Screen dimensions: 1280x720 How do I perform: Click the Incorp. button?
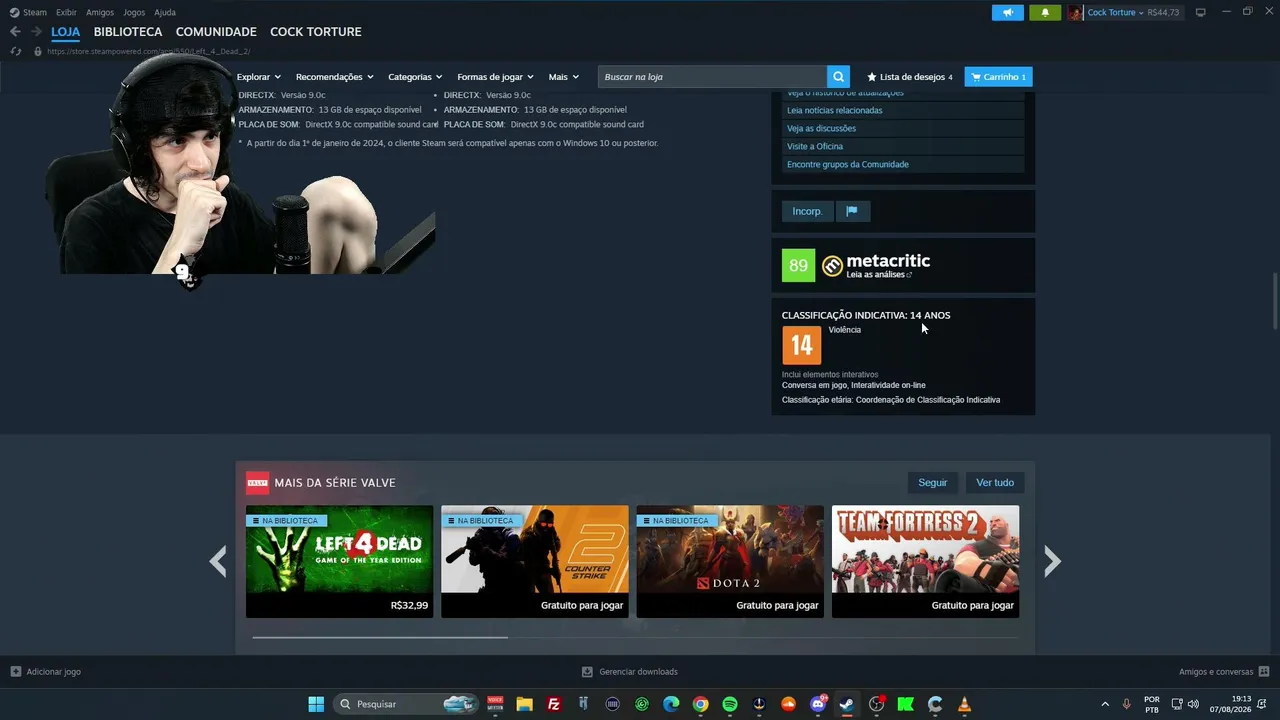(807, 211)
